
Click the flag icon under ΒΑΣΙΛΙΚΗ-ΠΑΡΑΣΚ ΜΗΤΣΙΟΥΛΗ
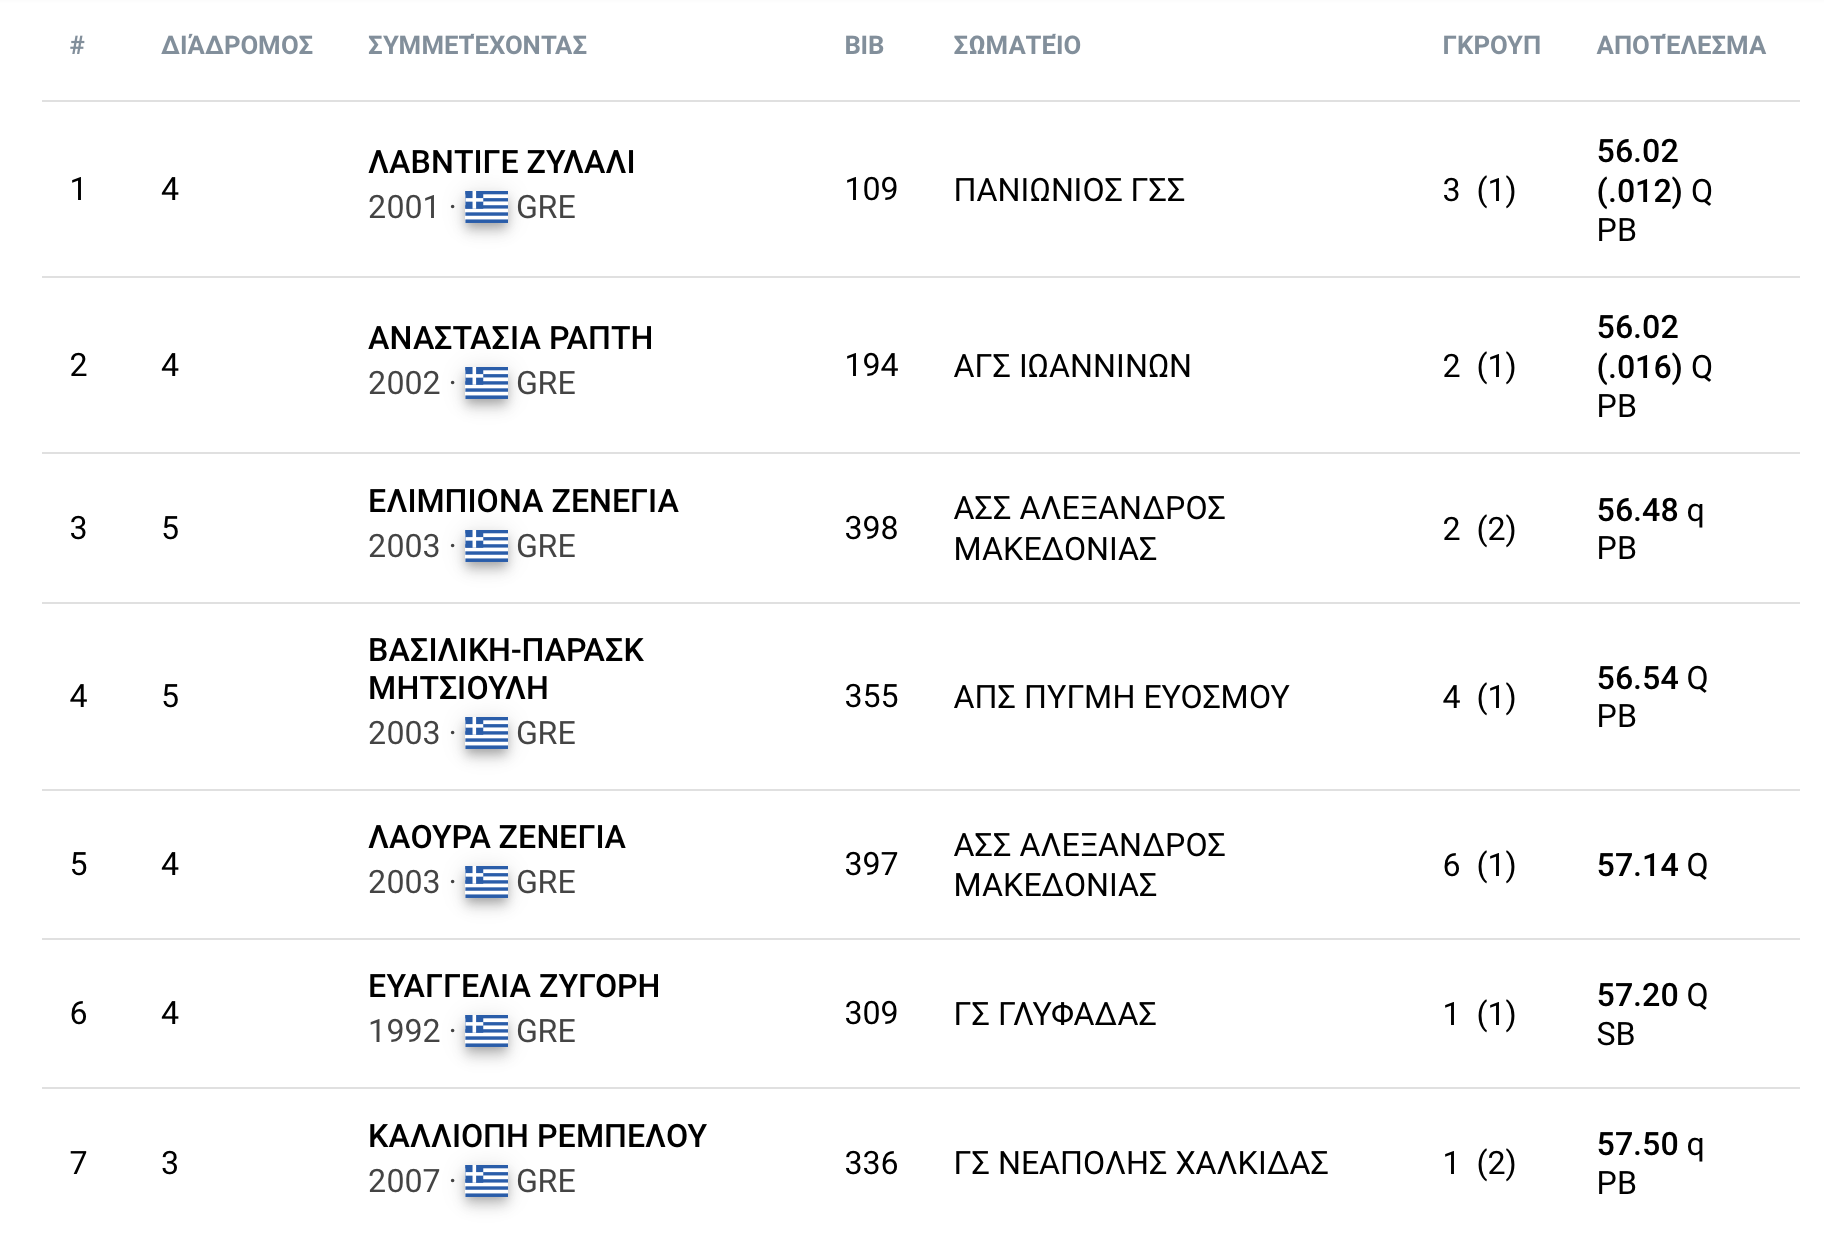[486, 733]
